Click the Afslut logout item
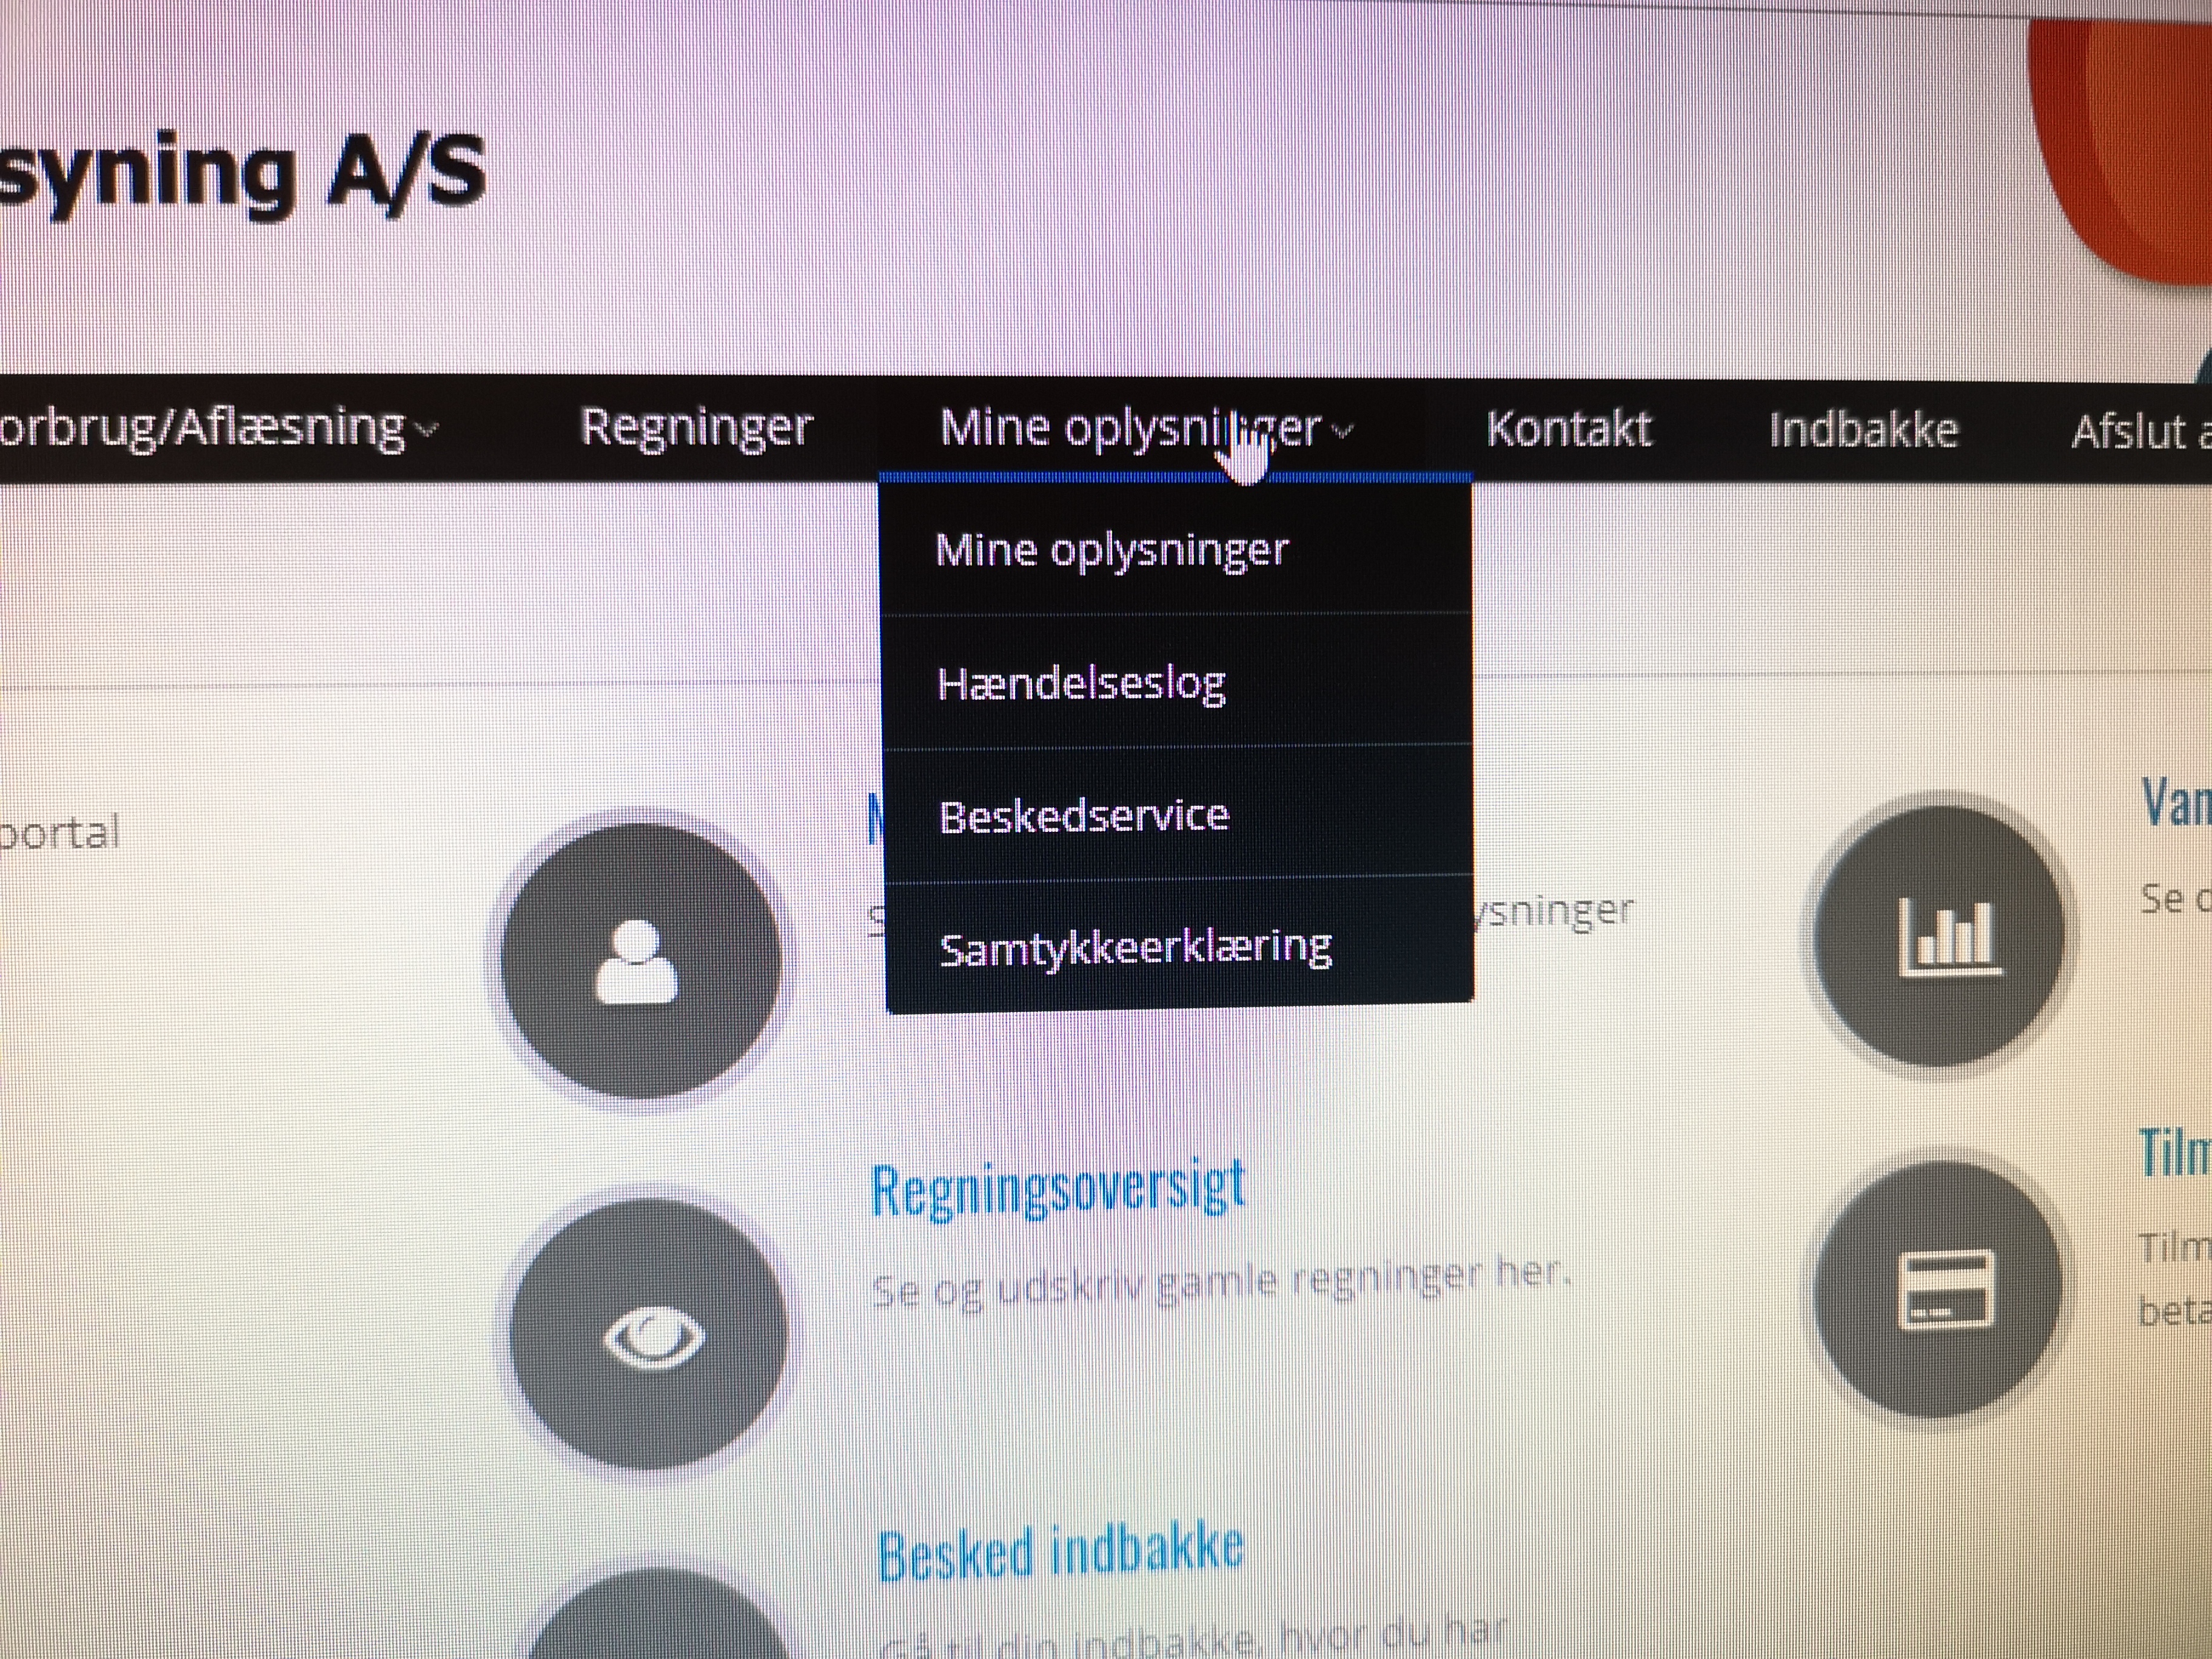The height and width of the screenshot is (1659, 2212). tap(2141, 433)
